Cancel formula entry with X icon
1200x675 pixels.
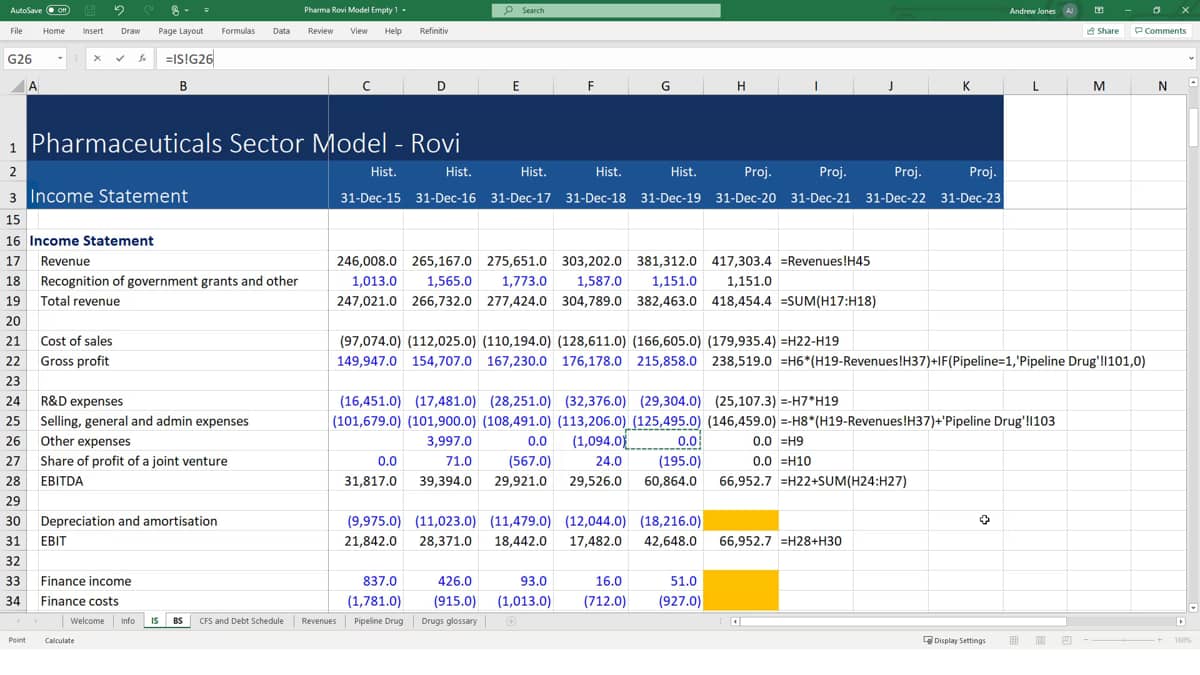[x=97, y=59]
